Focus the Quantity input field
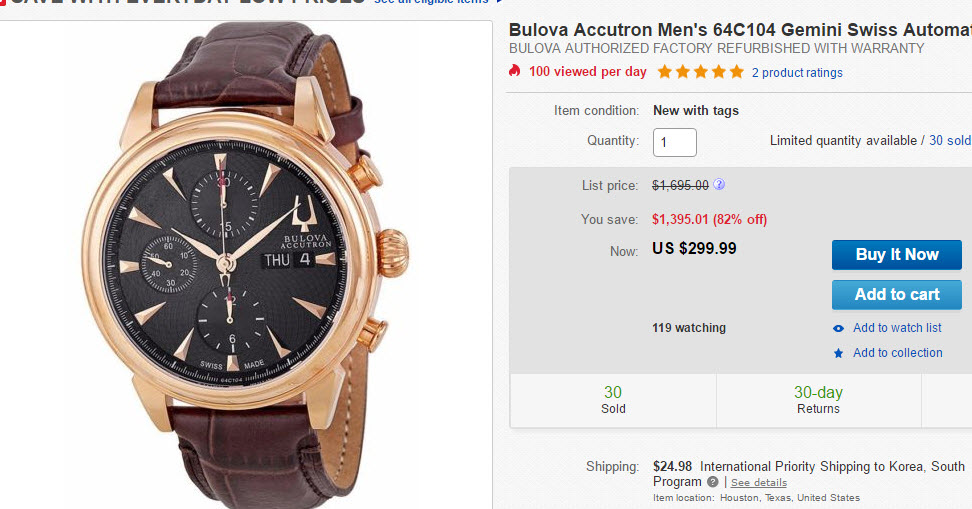 point(675,141)
